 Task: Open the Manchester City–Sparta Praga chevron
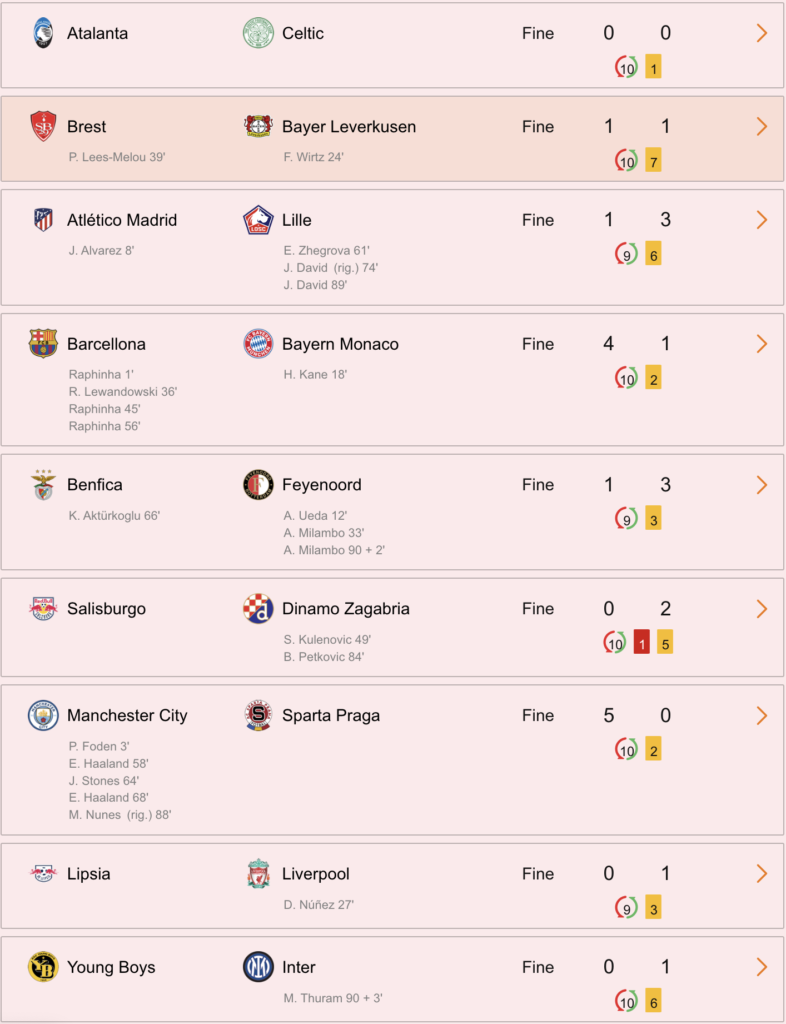761,716
